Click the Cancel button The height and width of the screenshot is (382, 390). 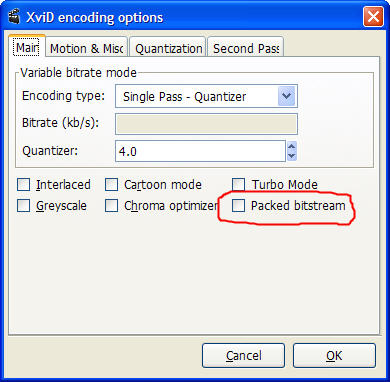[x=243, y=356]
